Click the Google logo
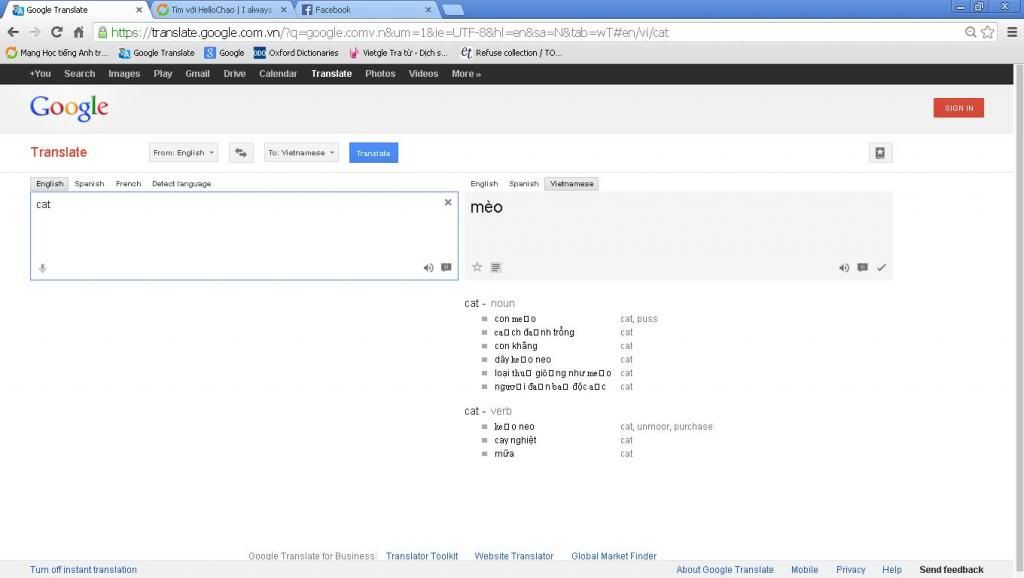1024x578 pixels. (x=69, y=108)
